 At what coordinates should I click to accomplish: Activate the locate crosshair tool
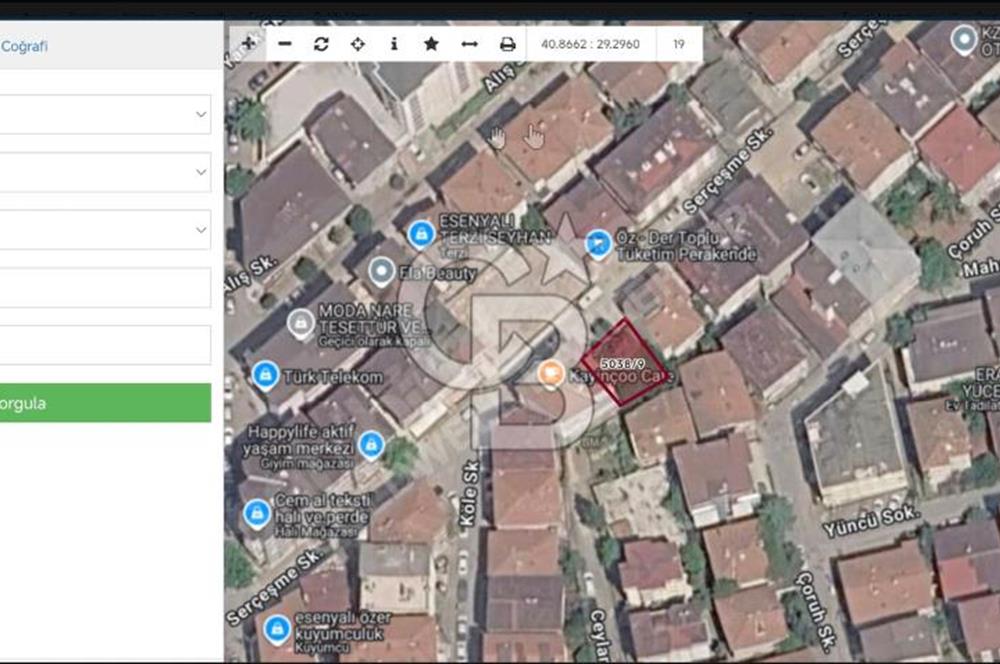coord(358,43)
